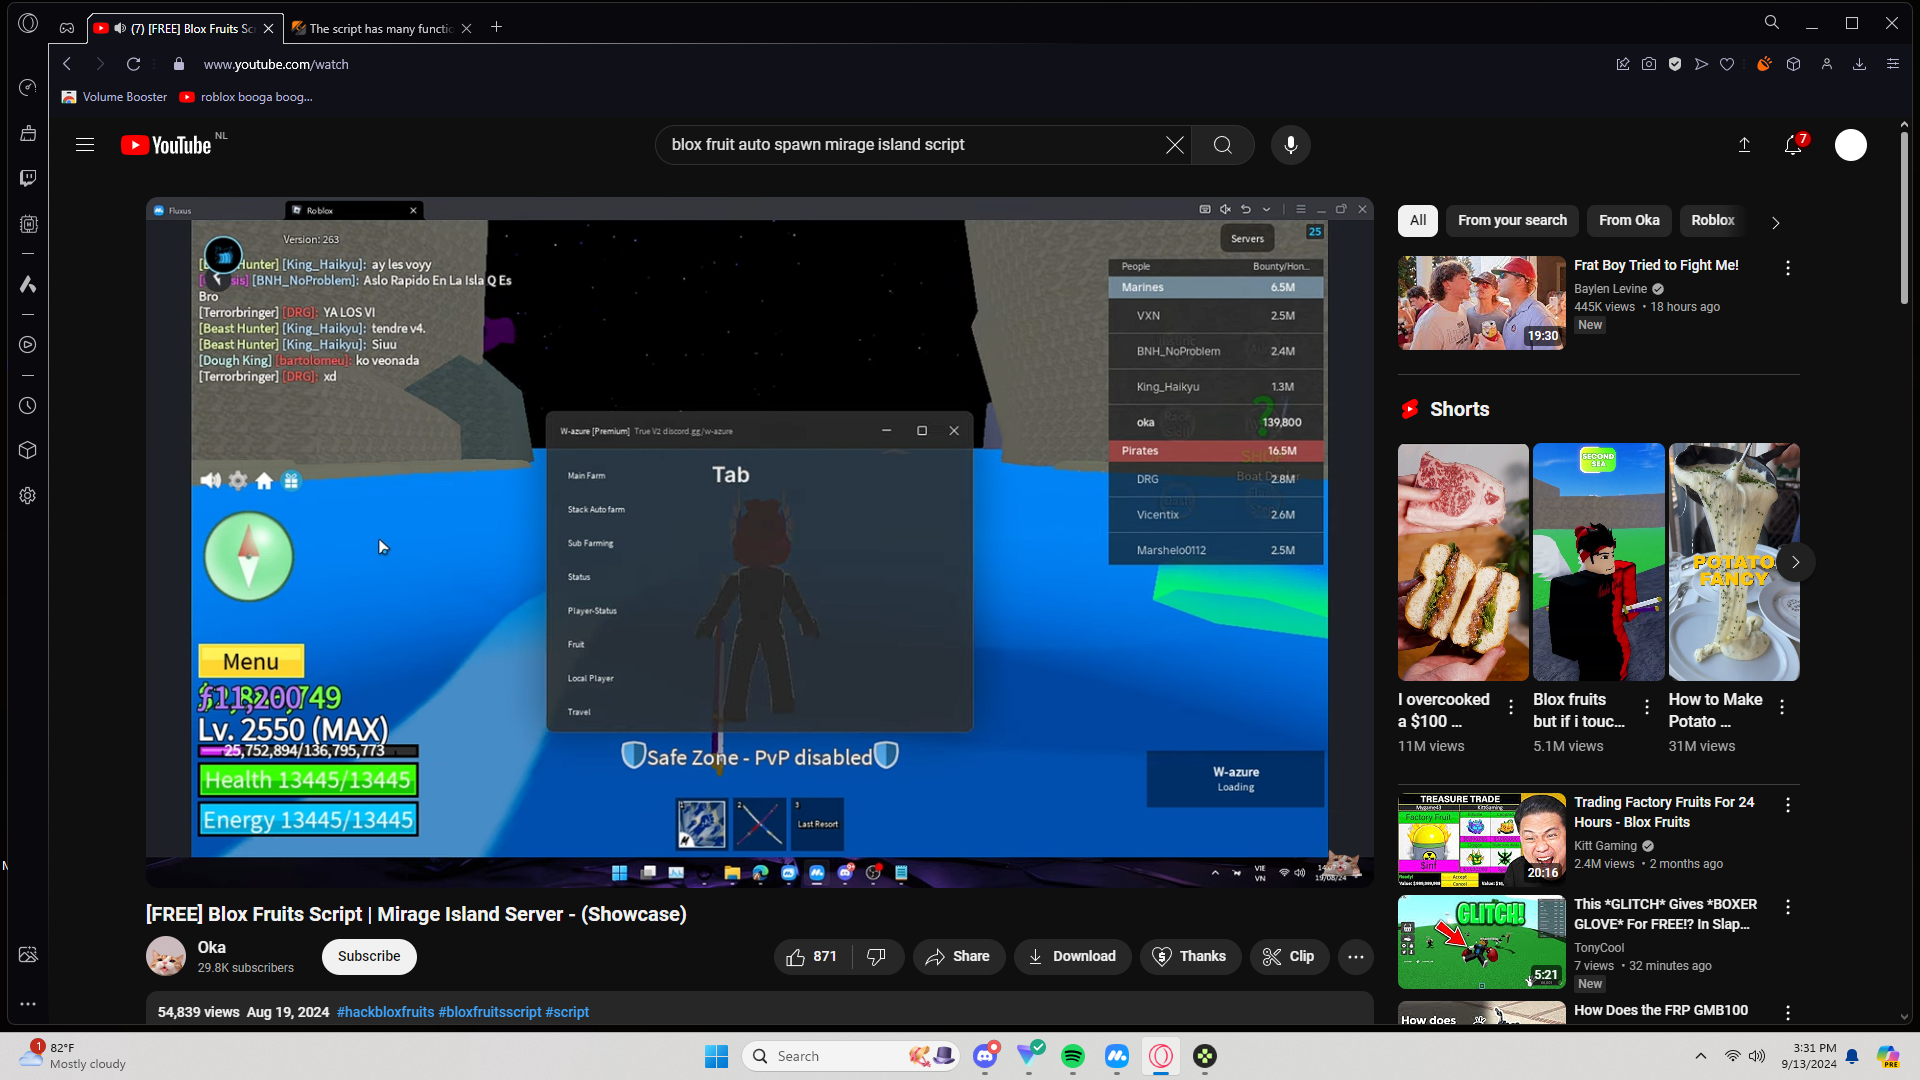Open the Windows Start menu
1920x1080 pixels.
[x=717, y=1056]
